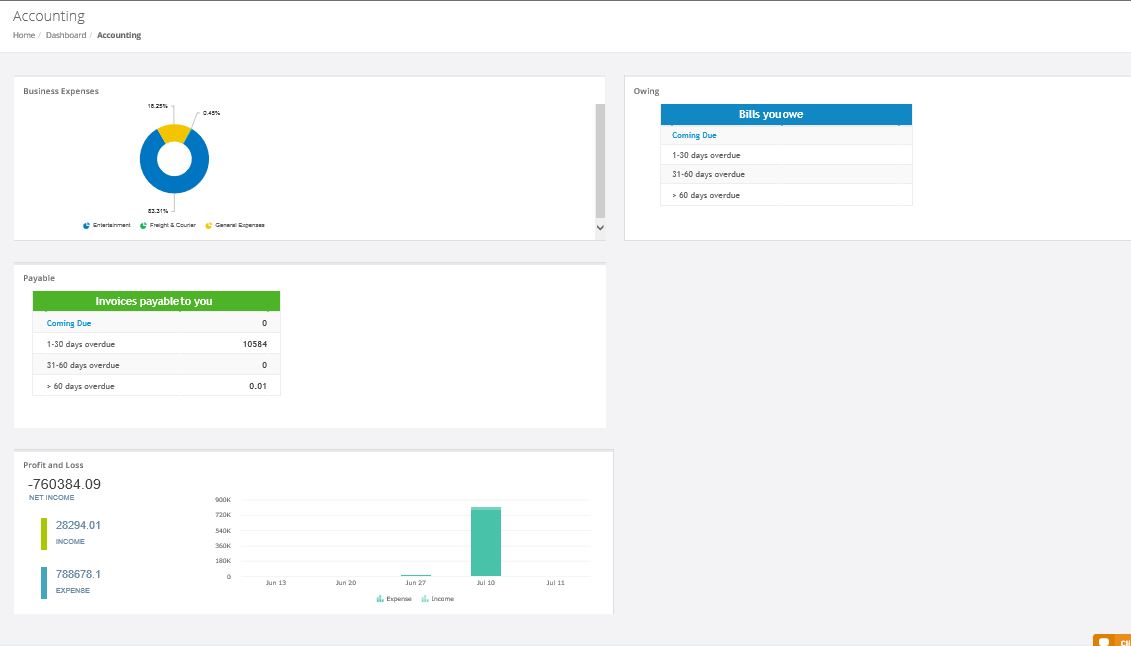Image resolution: width=1131 pixels, height=646 pixels.
Task: Click the Expense legend bar-chart icon
Action: pos(380,599)
